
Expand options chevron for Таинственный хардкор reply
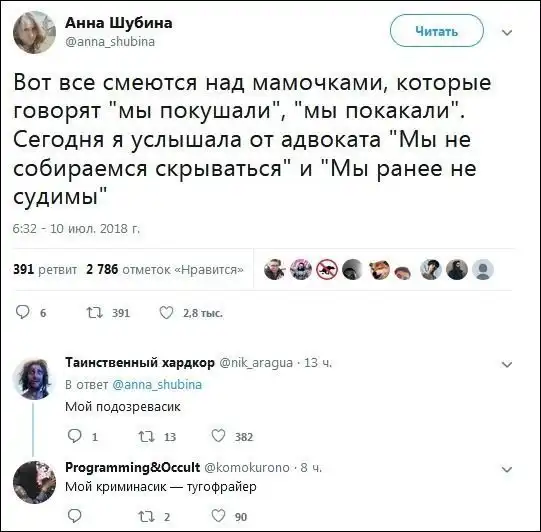[x=507, y=364]
